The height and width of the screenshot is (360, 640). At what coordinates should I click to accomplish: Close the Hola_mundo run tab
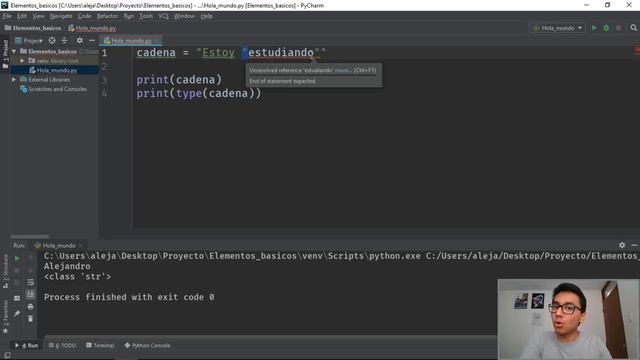pos(80,245)
